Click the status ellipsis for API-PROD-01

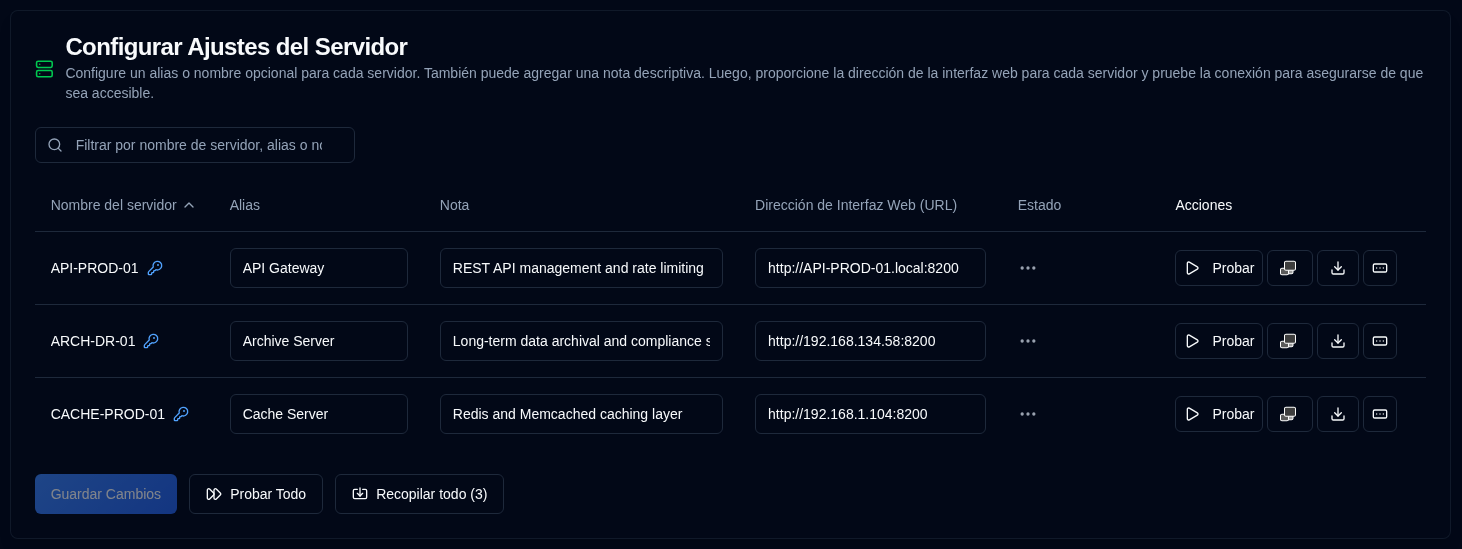click(1028, 268)
